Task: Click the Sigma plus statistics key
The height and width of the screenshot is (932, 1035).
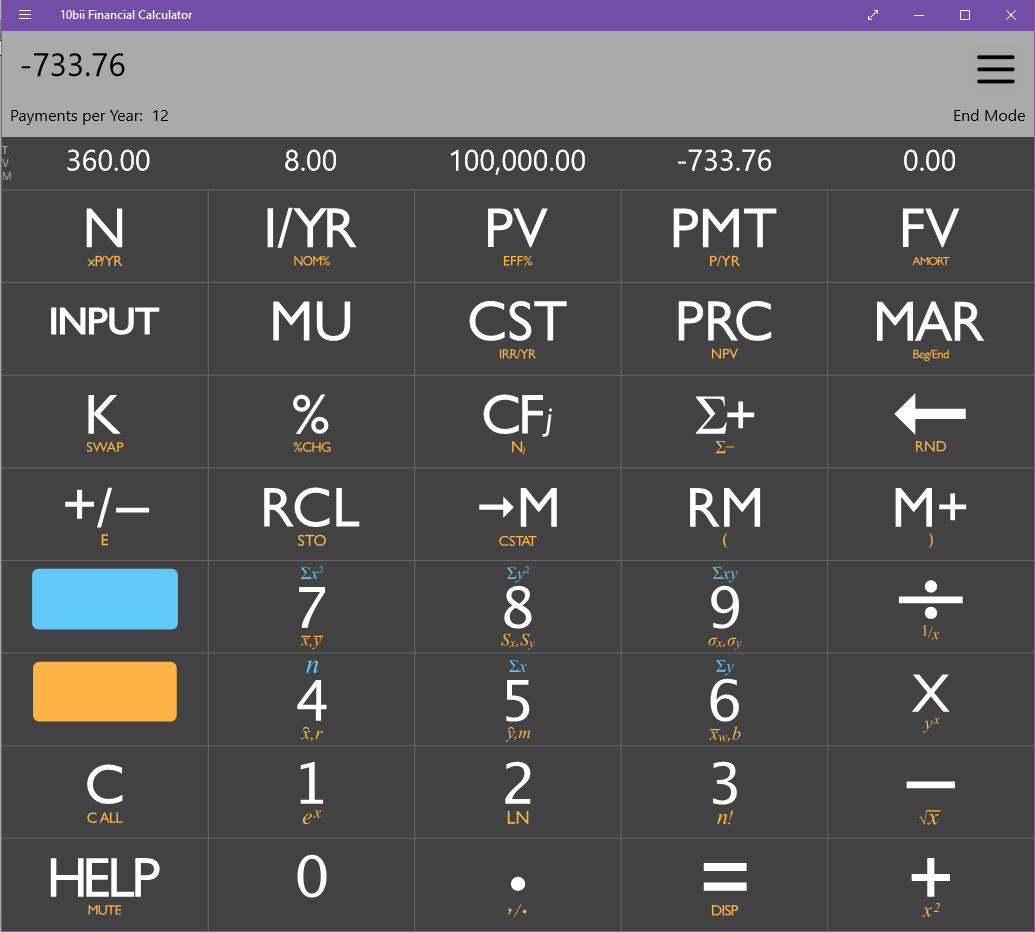Action: (724, 422)
